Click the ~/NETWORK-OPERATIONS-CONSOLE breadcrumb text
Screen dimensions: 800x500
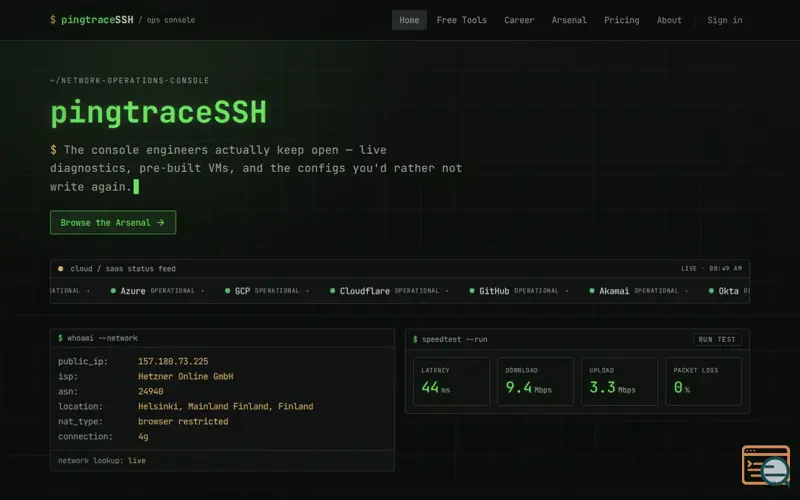pos(130,81)
